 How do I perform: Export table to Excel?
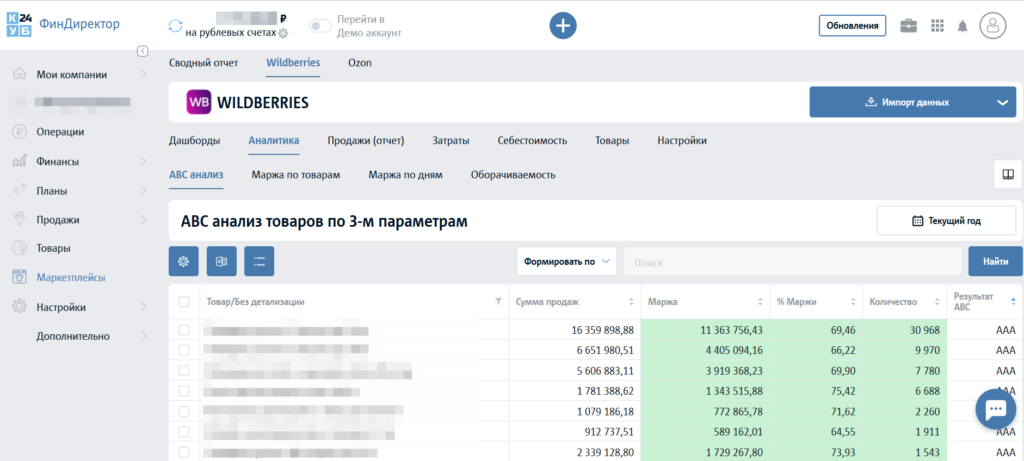point(221,261)
